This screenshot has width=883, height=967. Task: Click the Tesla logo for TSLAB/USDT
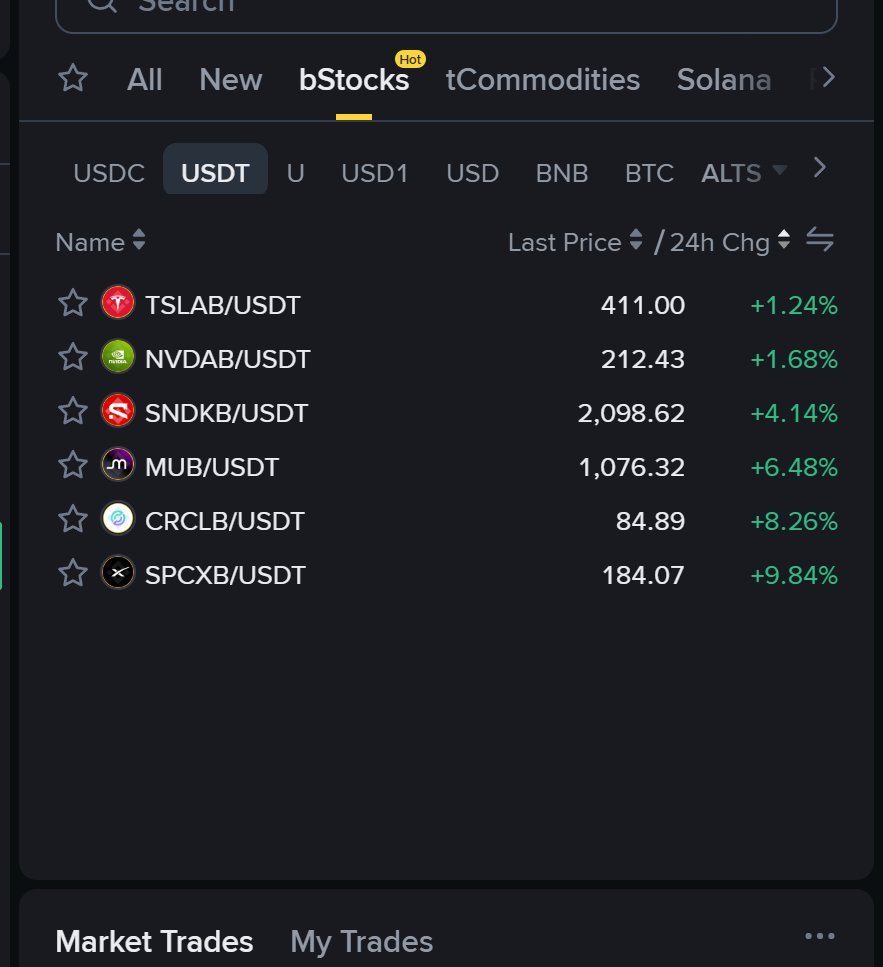118,303
